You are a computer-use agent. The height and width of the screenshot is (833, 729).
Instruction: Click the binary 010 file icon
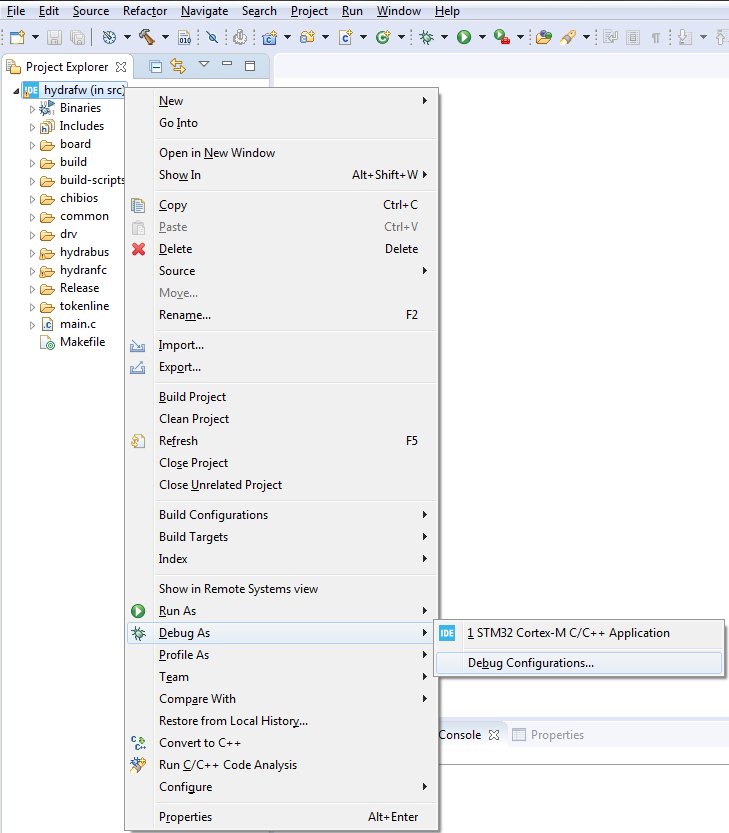click(x=184, y=37)
